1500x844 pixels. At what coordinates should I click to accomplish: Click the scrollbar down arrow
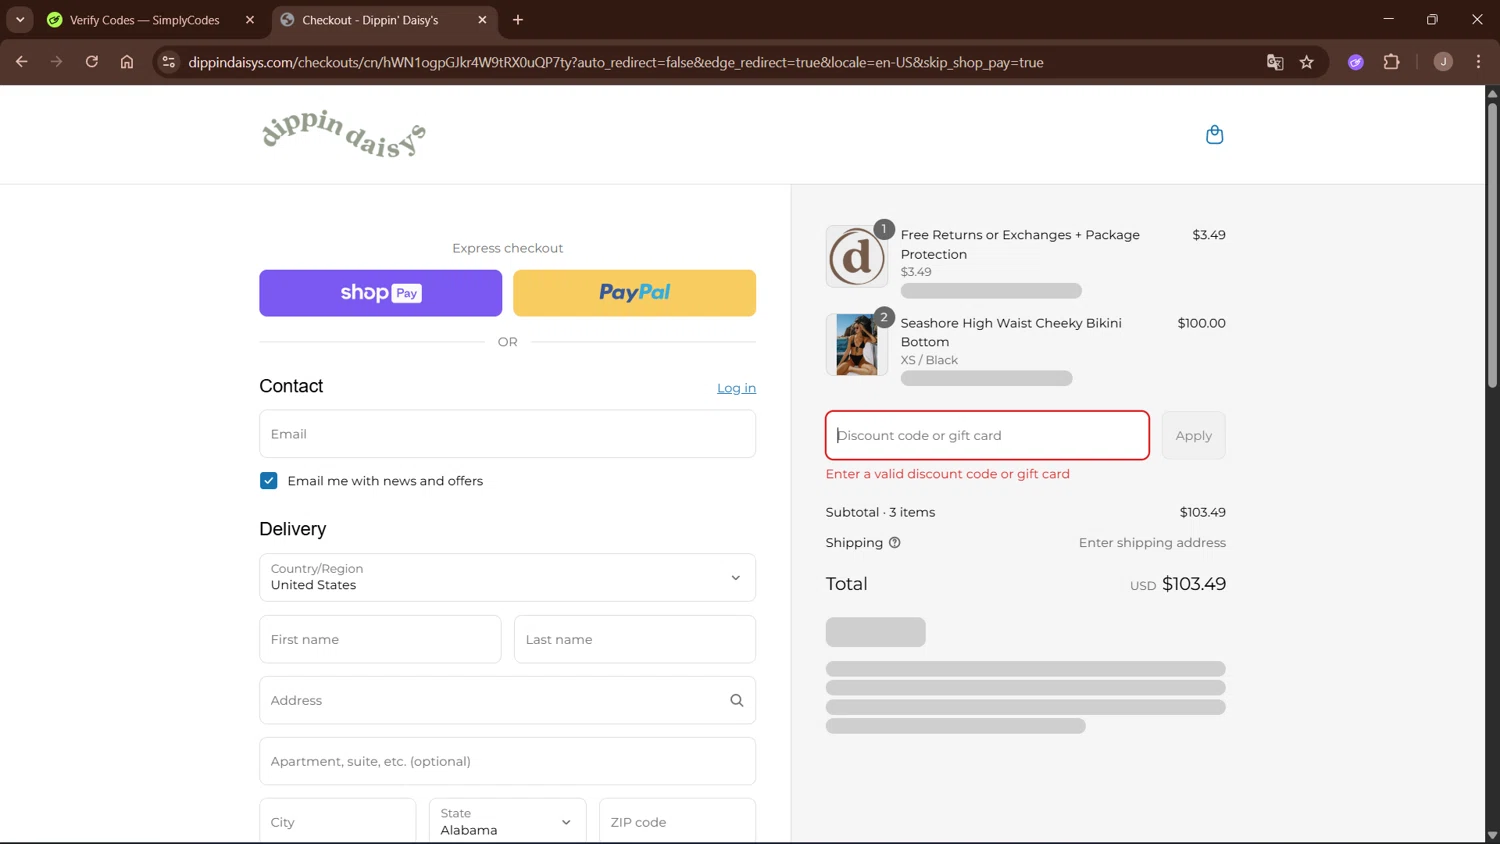(1492, 835)
